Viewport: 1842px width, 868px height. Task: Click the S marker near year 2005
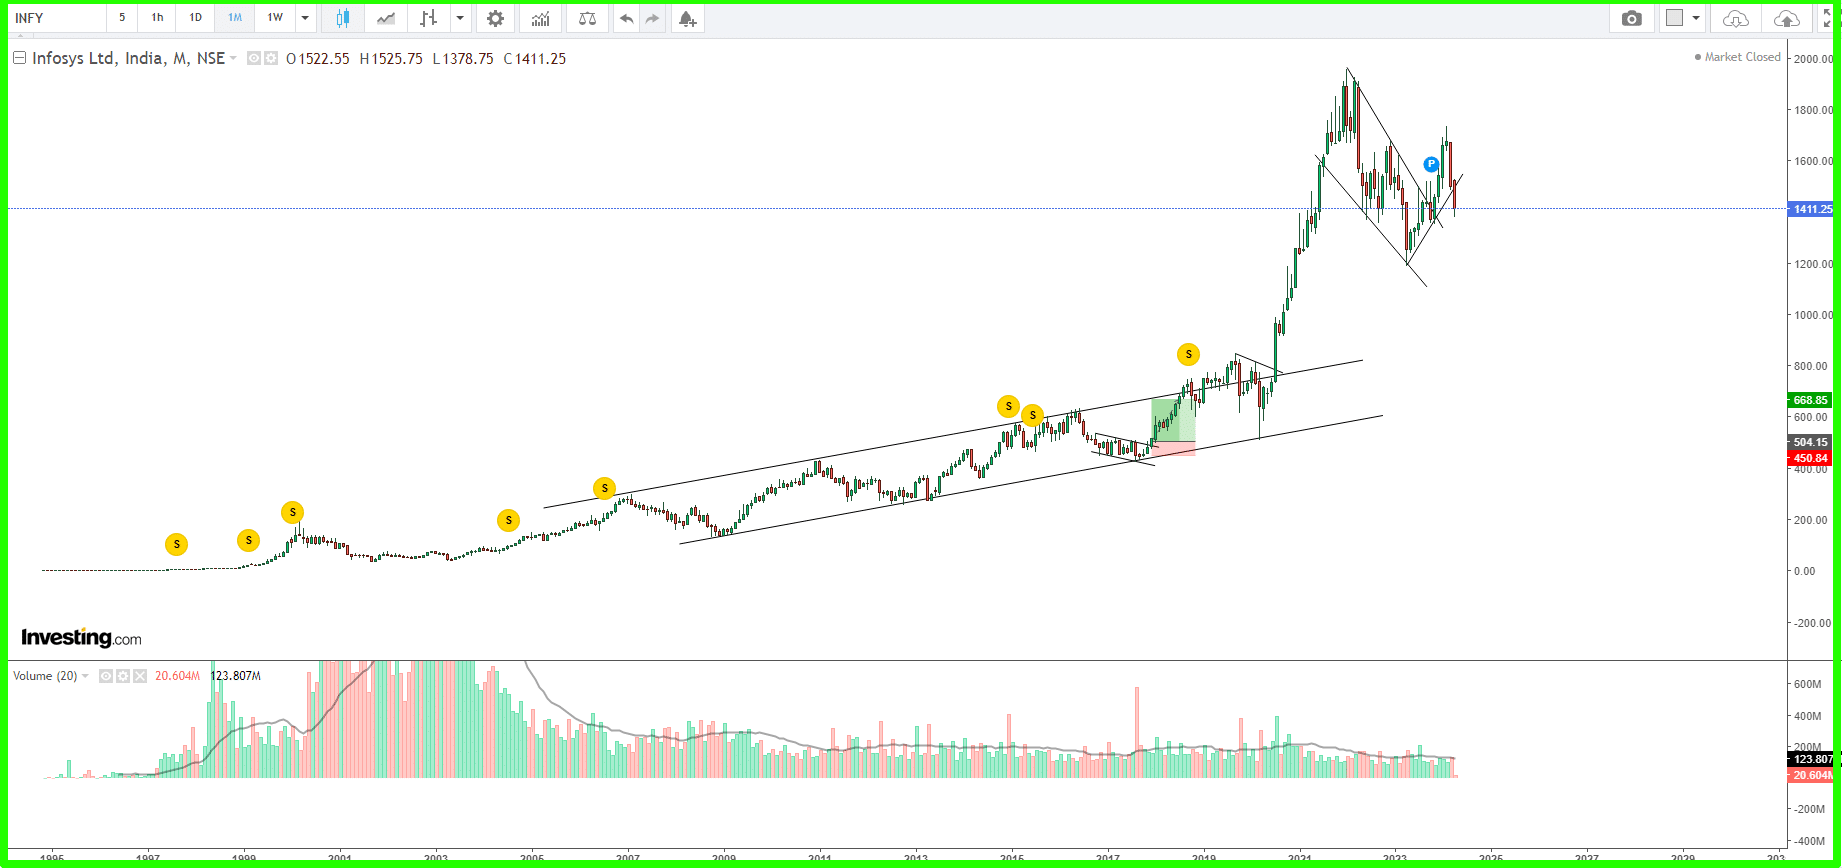508,520
